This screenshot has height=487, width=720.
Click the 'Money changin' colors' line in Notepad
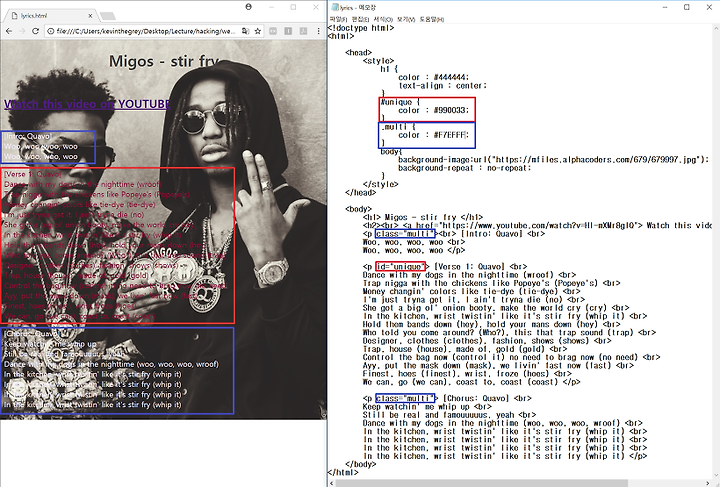[473, 291]
